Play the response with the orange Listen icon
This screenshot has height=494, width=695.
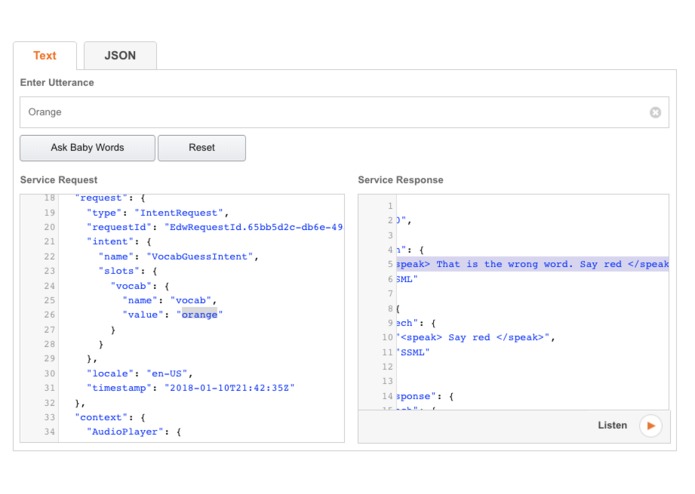tap(651, 426)
